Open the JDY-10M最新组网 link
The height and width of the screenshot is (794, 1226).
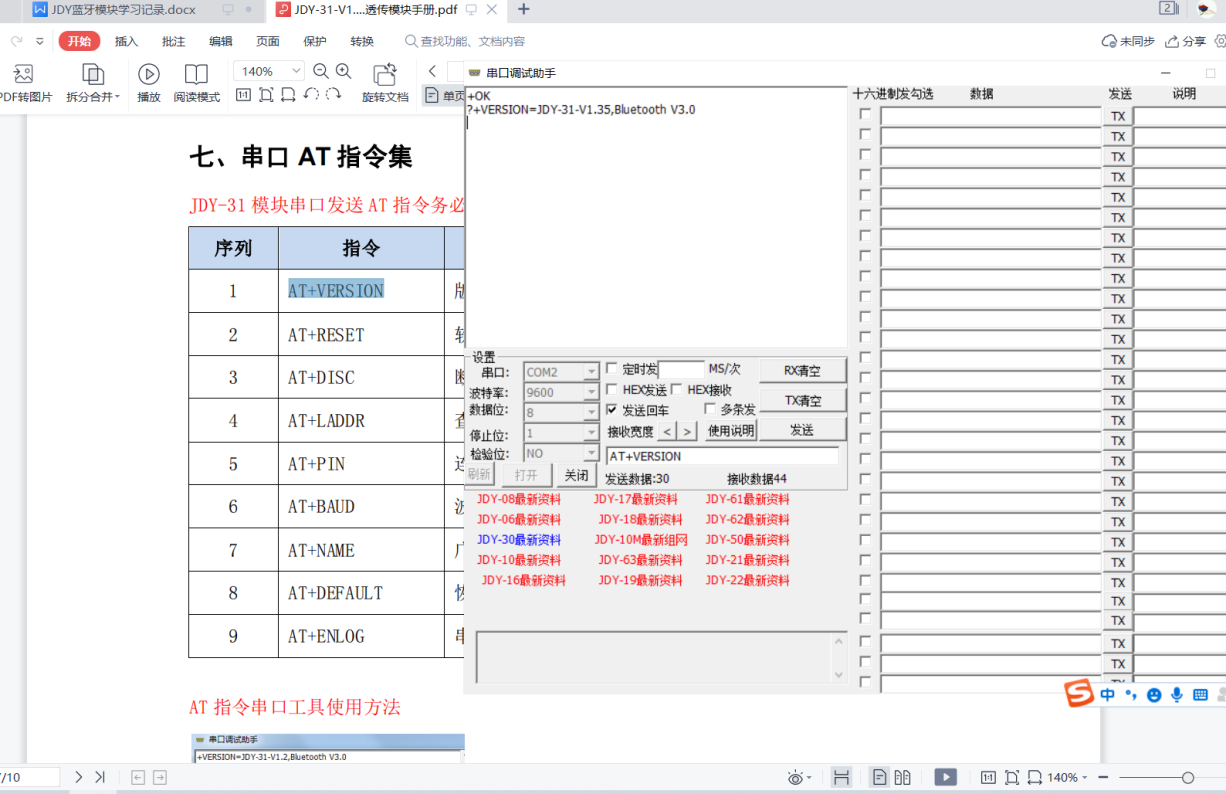[x=641, y=539]
